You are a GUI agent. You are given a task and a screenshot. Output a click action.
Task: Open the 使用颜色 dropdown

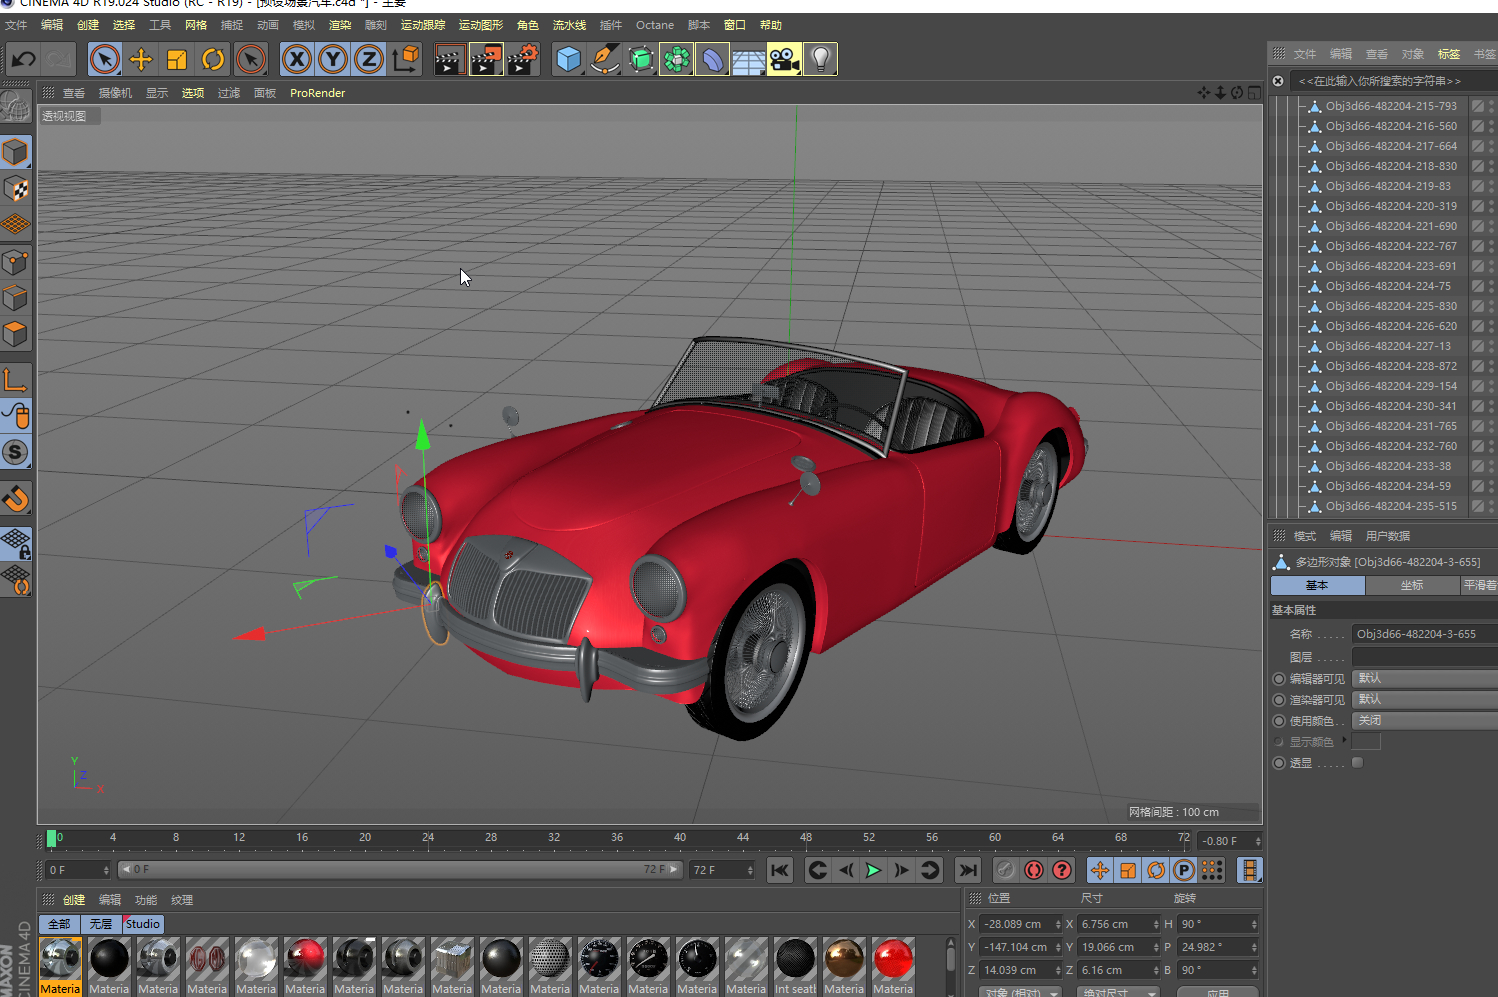[x=1425, y=721]
